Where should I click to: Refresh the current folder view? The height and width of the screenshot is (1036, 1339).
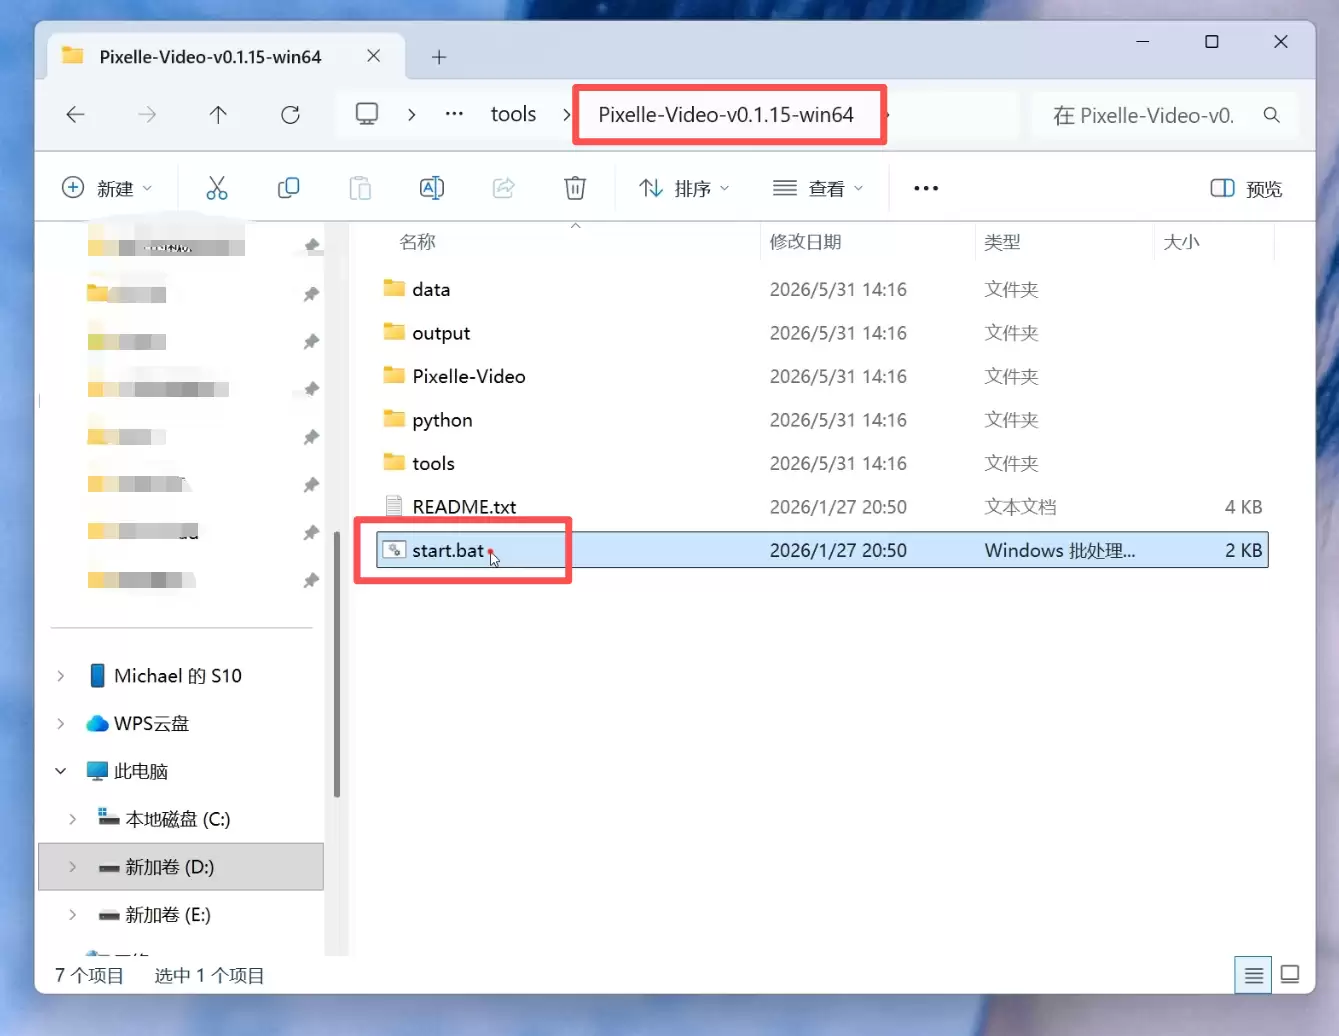[290, 115]
